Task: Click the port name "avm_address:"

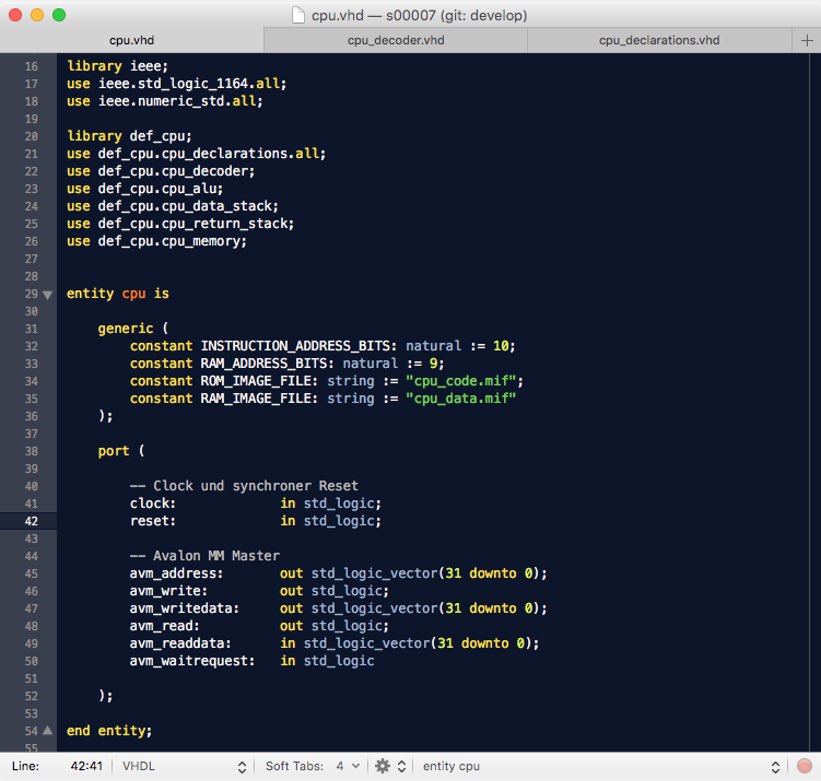Action: click(176, 573)
